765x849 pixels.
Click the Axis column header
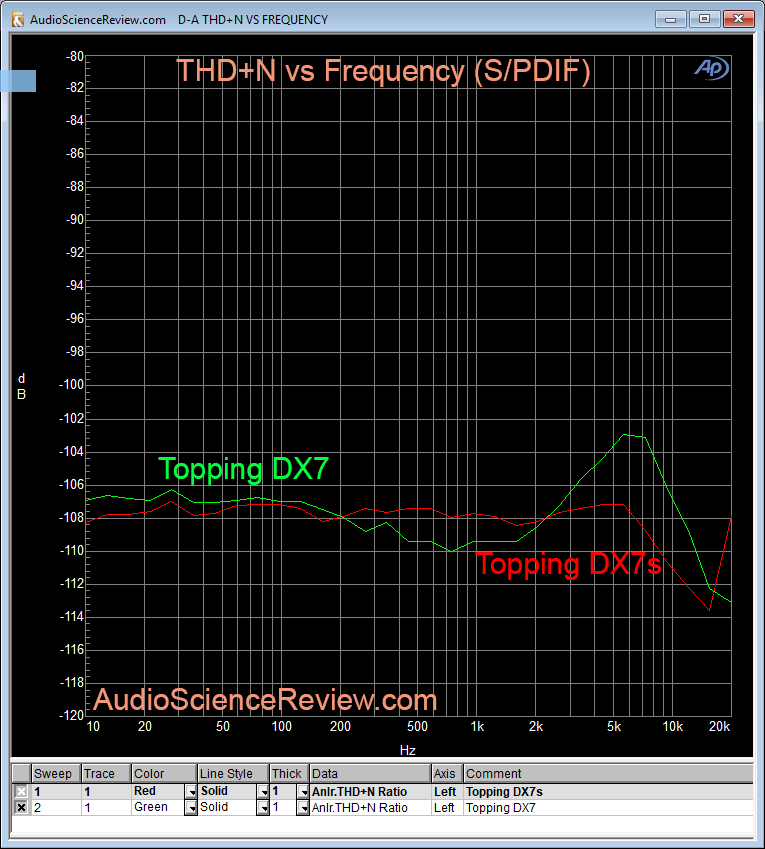(x=447, y=773)
